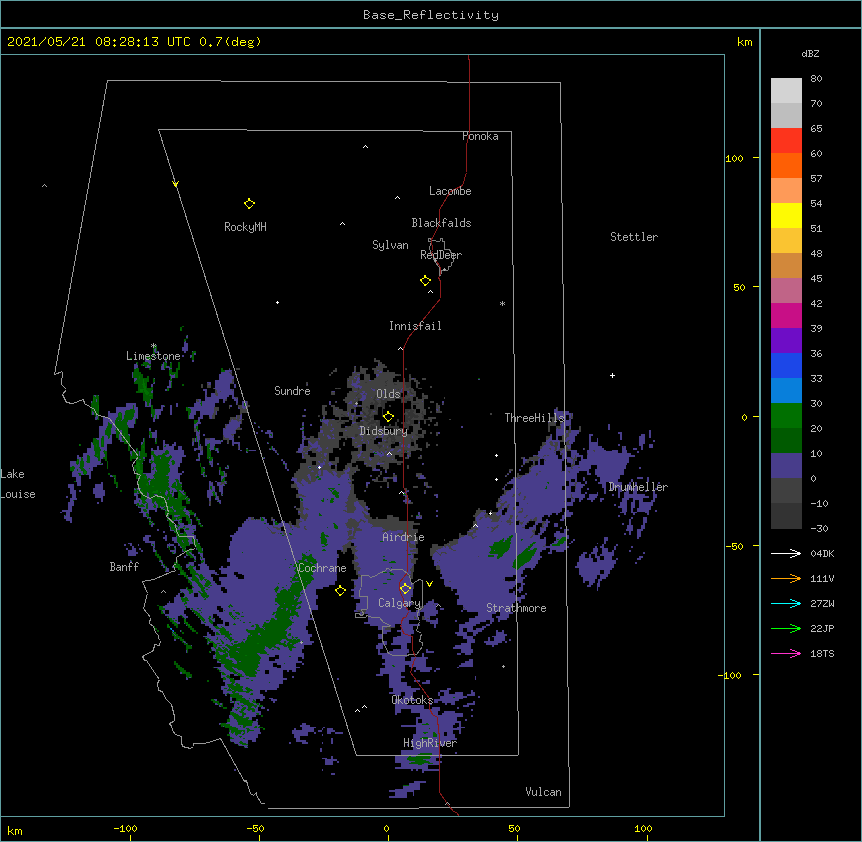Screen dimensions: 862x842
Task: Select yellow diamond marker below RedDeer
Action: [425, 281]
